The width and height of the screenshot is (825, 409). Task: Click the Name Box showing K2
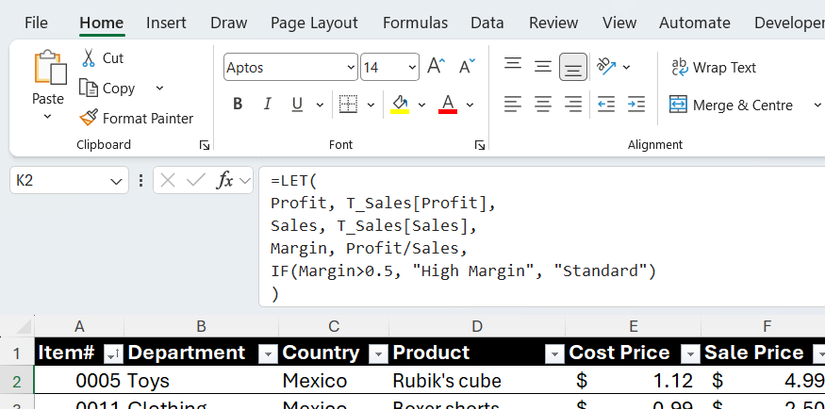[58, 181]
